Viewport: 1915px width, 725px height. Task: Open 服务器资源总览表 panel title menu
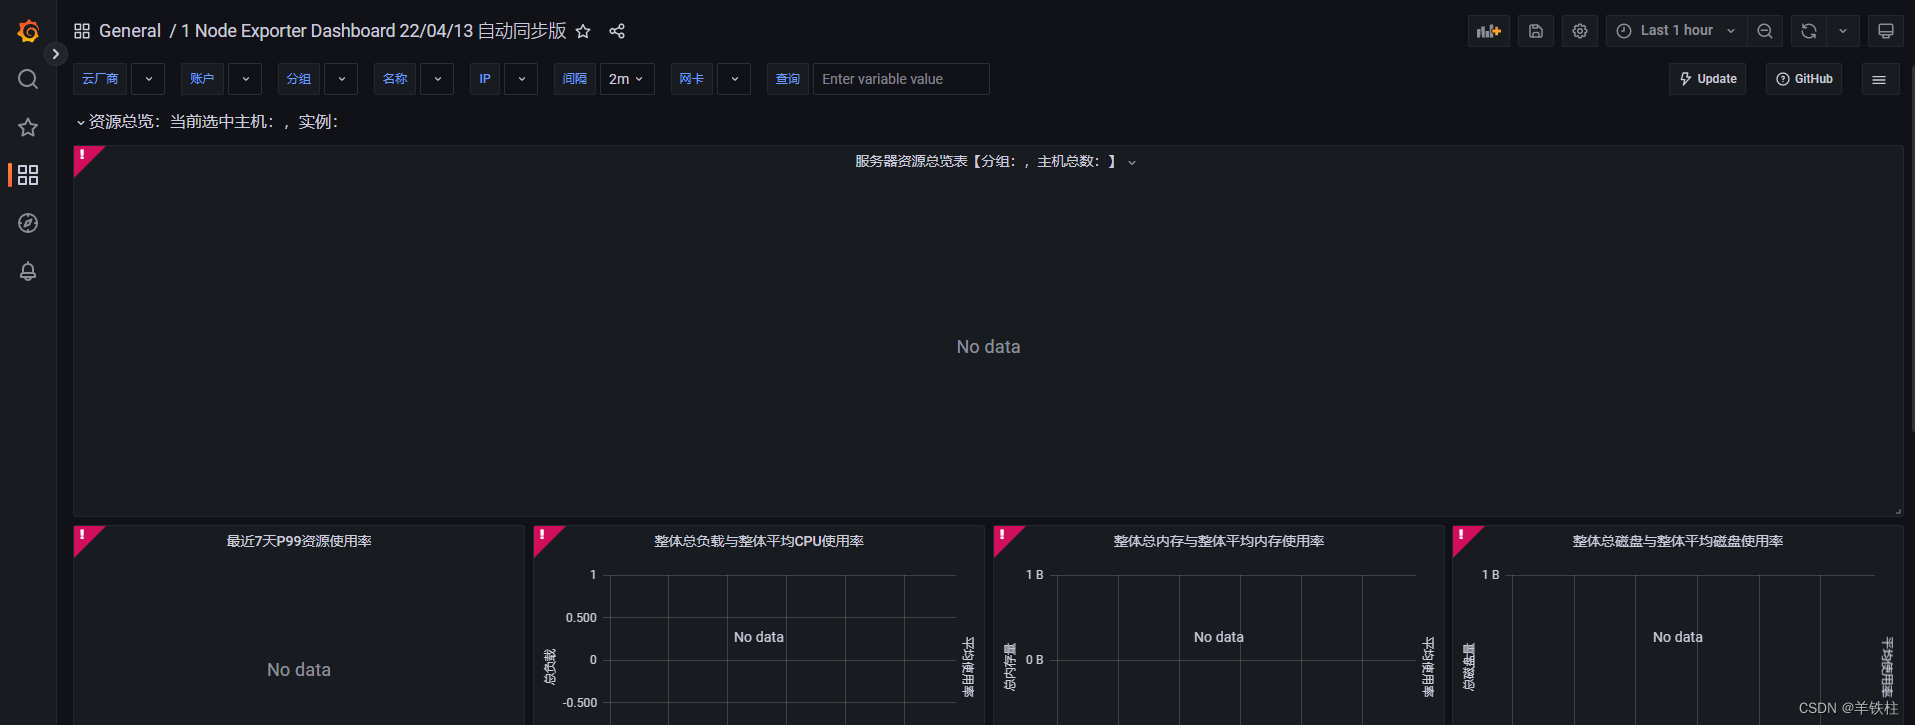tap(994, 161)
